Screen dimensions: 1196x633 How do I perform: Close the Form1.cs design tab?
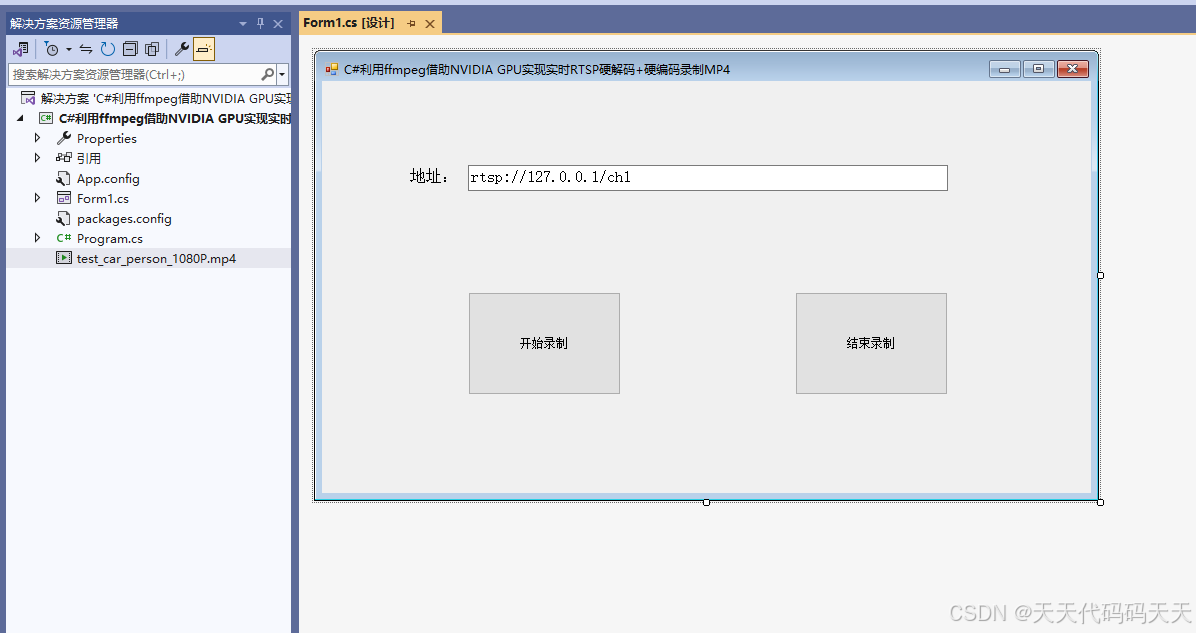[x=429, y=24]
